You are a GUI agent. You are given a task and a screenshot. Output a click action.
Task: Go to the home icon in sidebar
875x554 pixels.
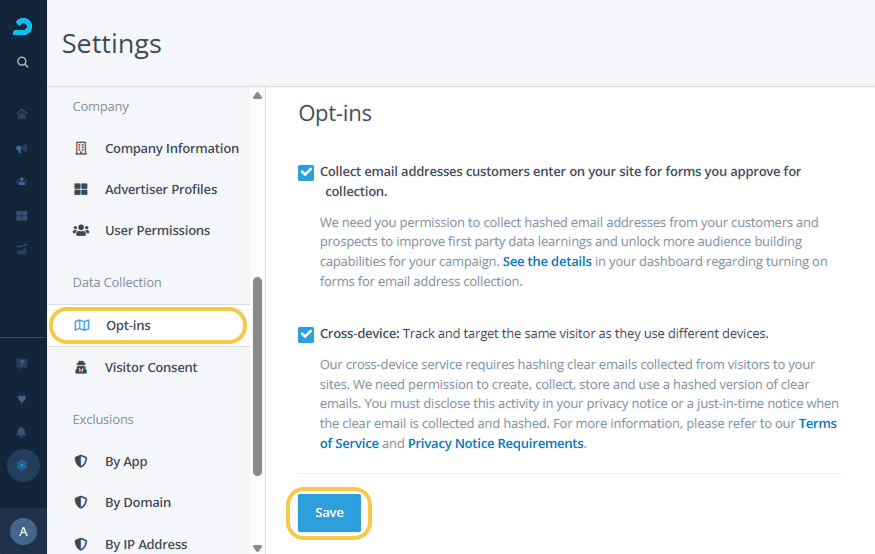click(22, 114)
